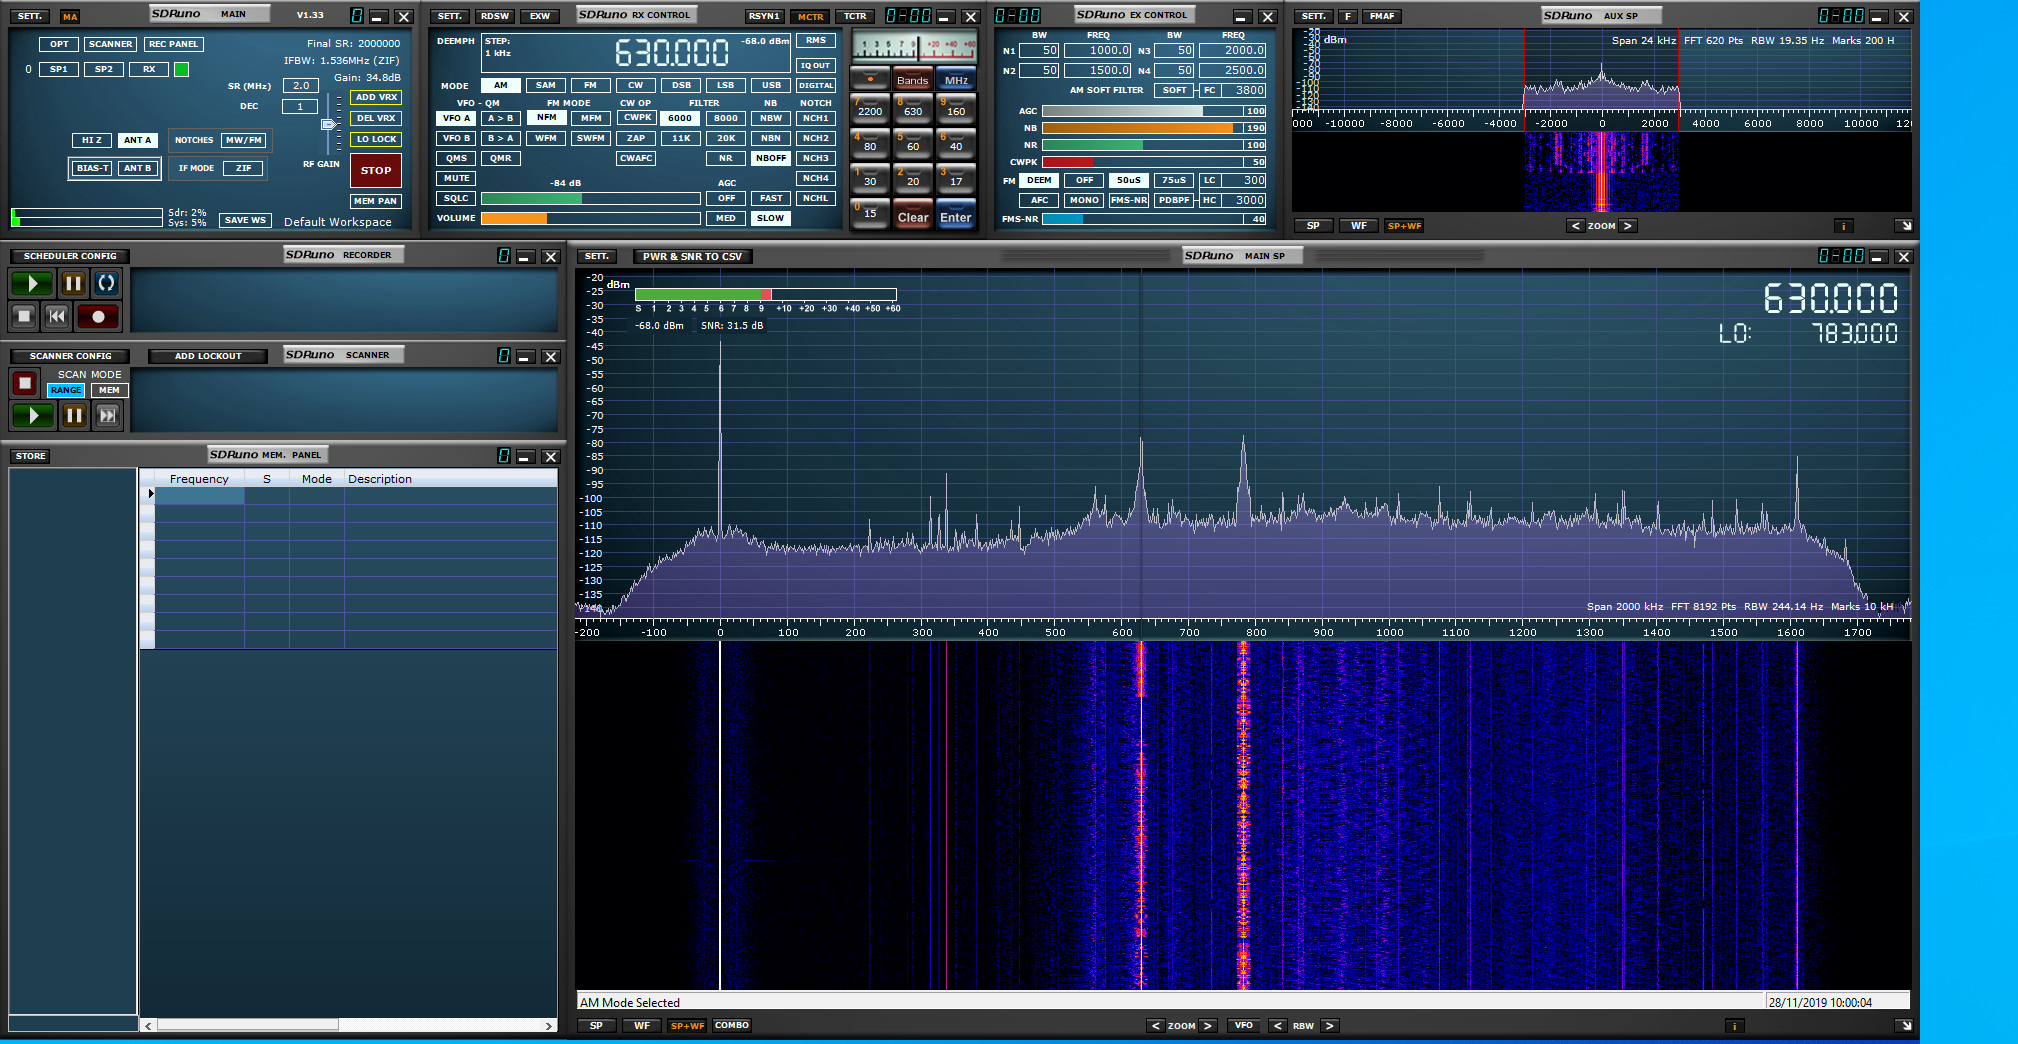Switch mode to LSB
Screen dimensions: 2018x1044
point(726,86)
